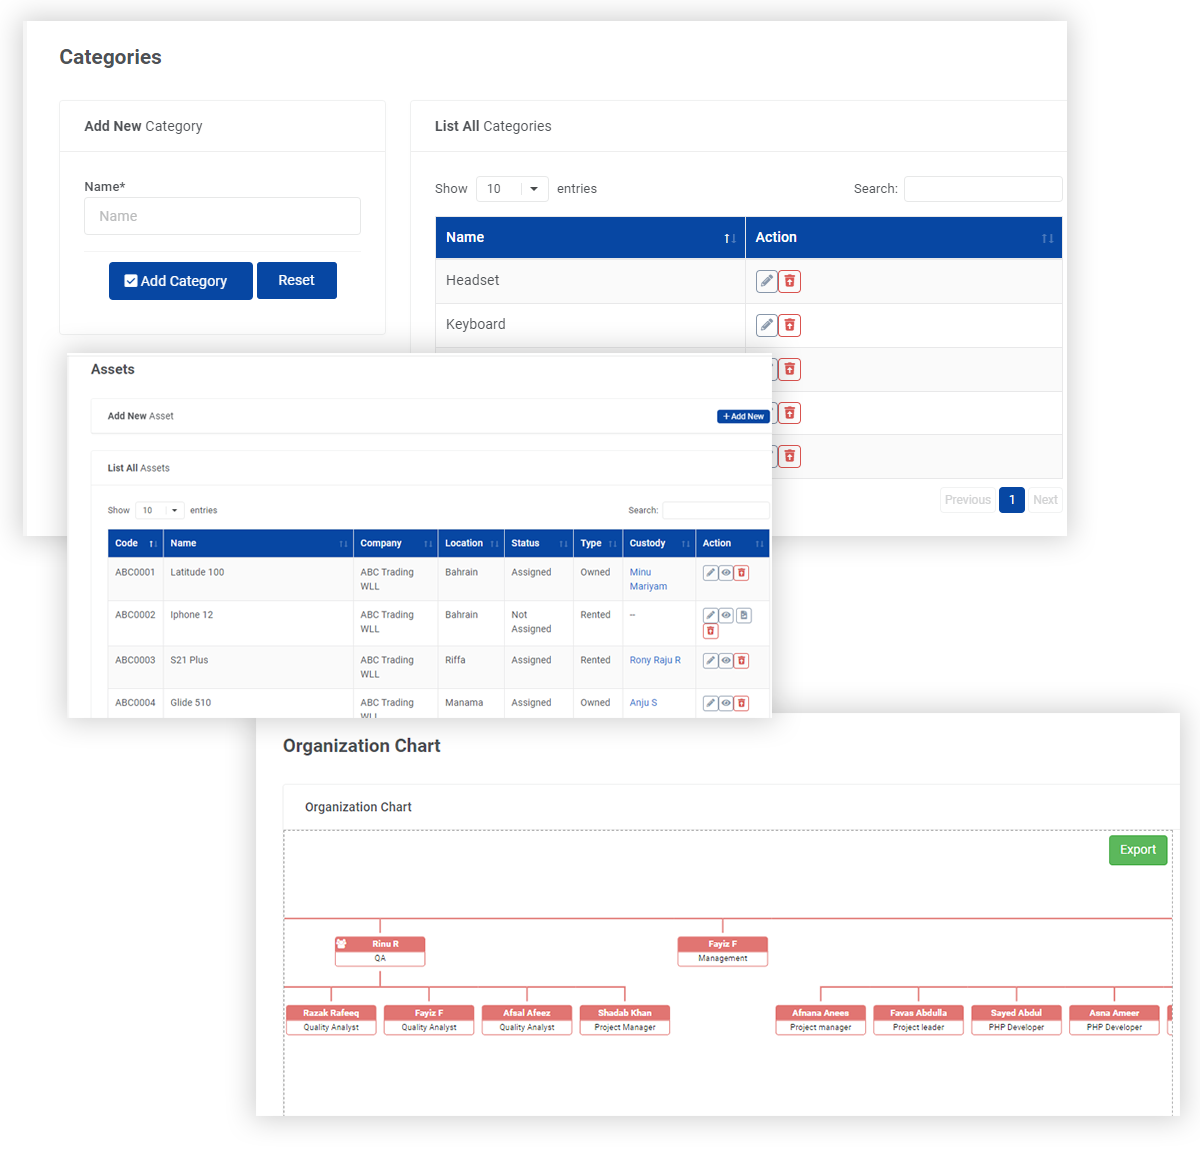Viewport: 1200px width, 1153px height.
Task: Edit the Headset category with the pencil icon
Action: pyautogui.click(x=766, y=281)
